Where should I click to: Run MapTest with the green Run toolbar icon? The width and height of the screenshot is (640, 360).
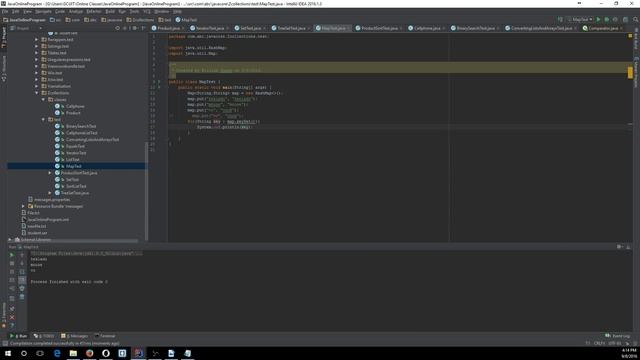point(598,20)
